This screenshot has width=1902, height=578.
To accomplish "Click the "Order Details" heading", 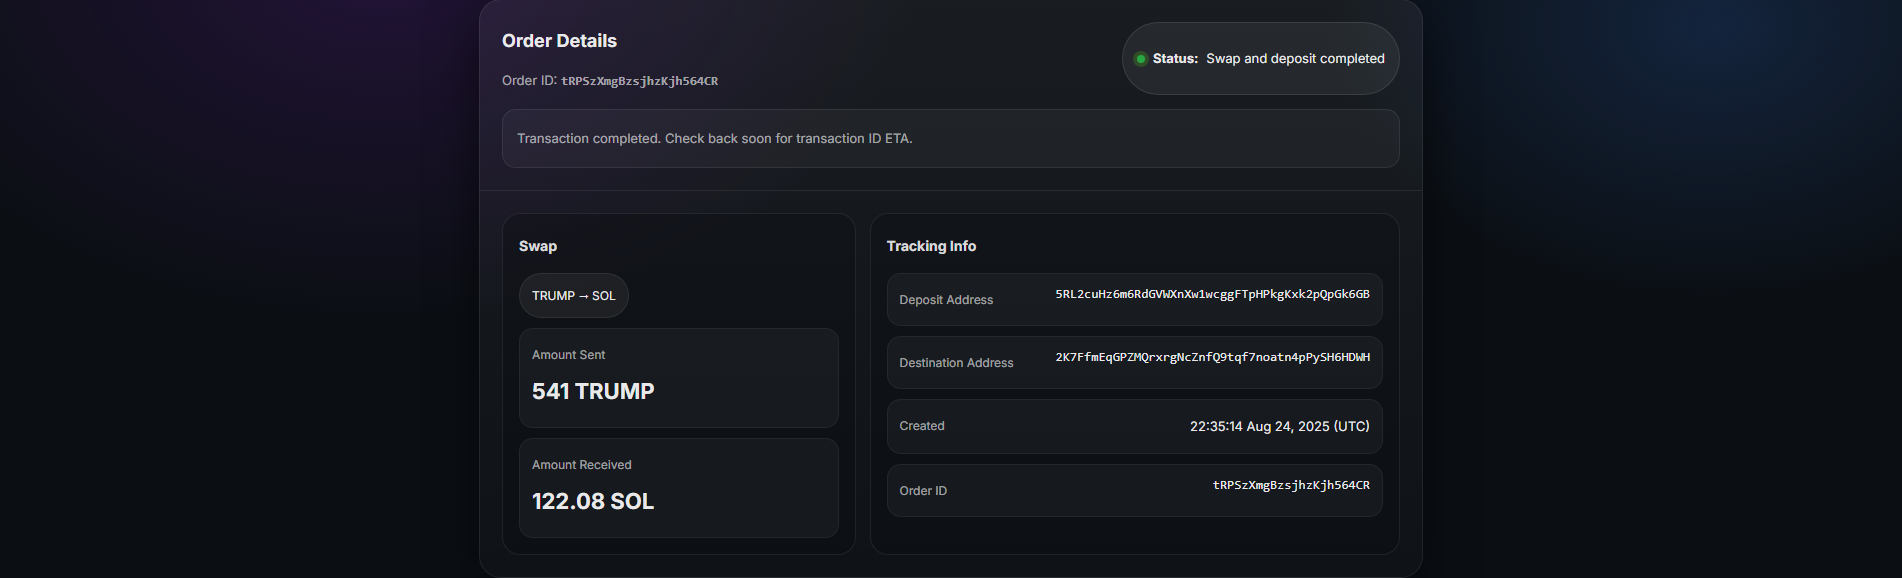I will click(x=559, y=41).
